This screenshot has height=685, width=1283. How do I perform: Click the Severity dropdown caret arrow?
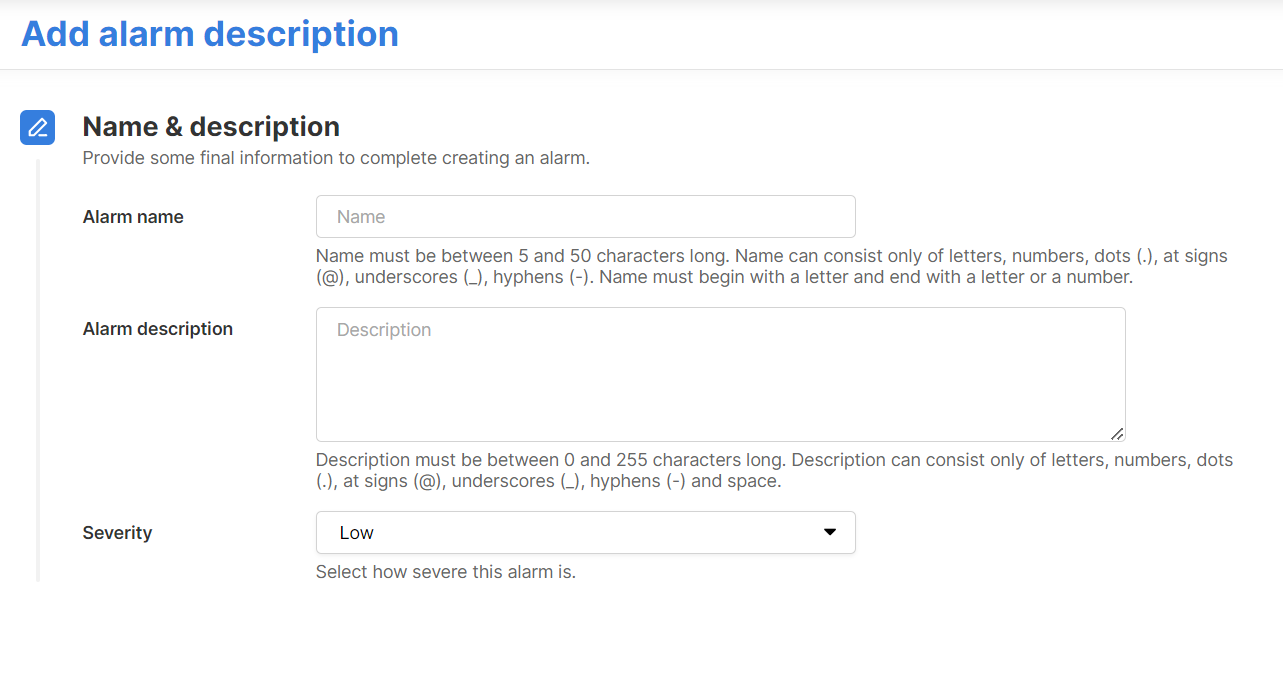pyautogui.click(x=829, y=532)
